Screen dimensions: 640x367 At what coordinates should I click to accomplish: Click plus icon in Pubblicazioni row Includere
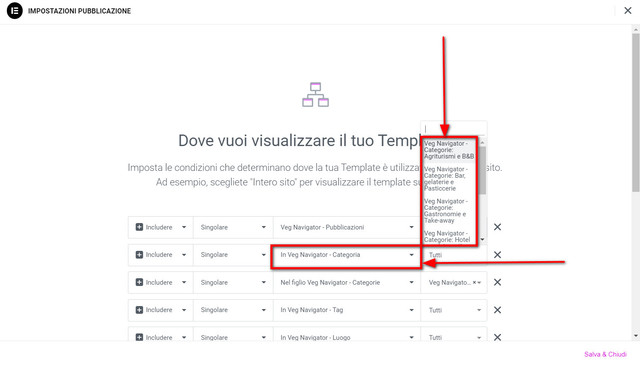(x=139, y=227)
